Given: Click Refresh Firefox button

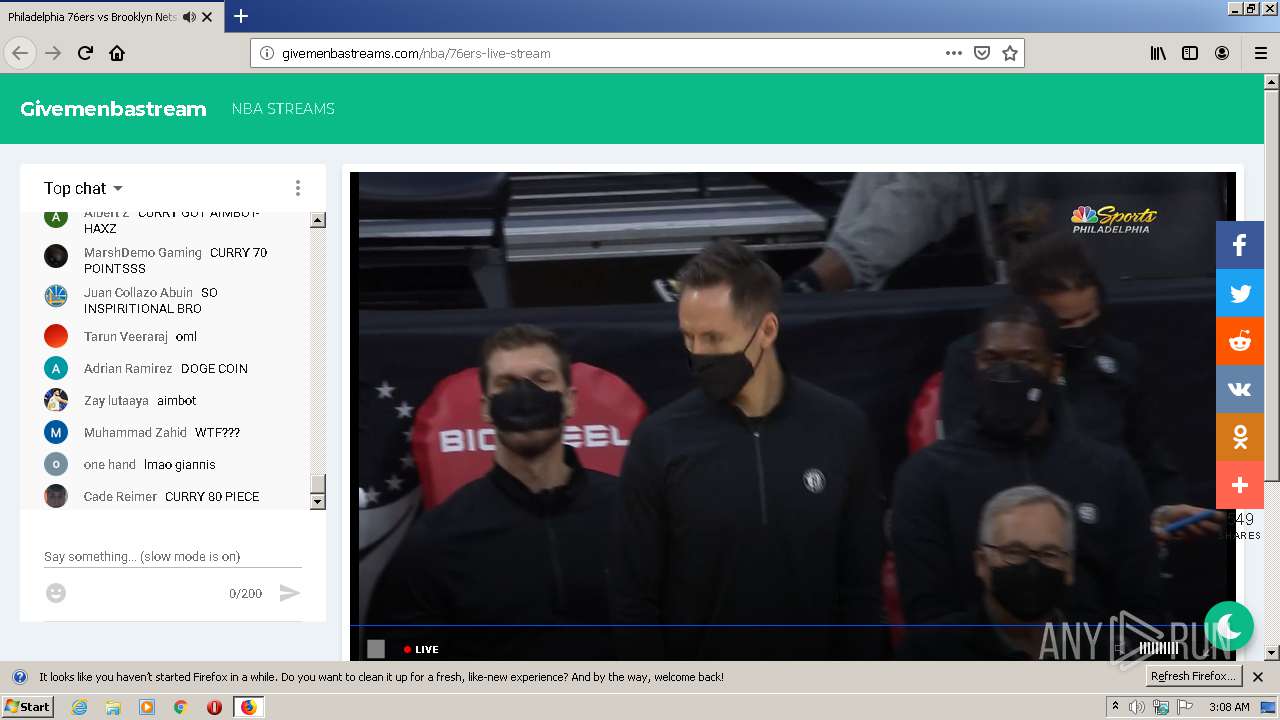Looking at the screenshot, I should pyautogui.click(x=1194, y=676).
